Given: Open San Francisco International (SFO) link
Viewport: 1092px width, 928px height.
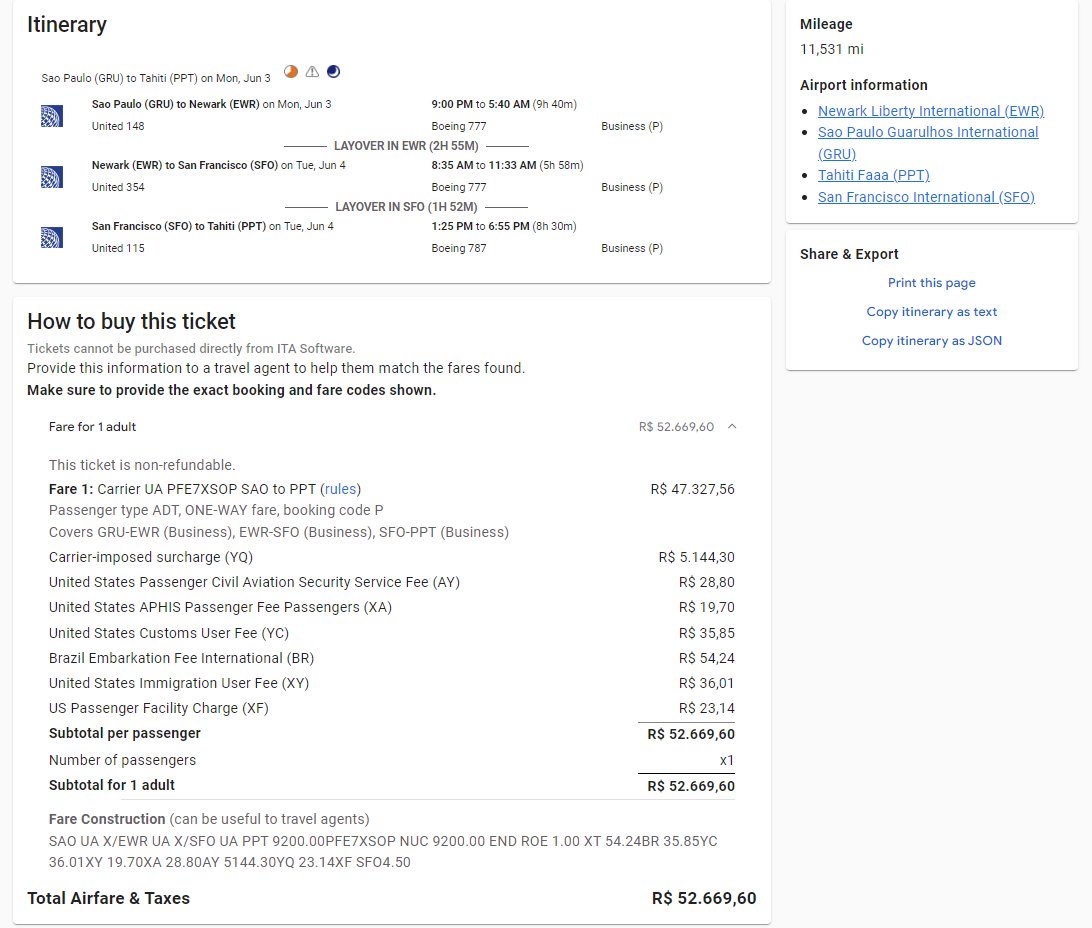Looking at the screenshot, I should pos(926,197).
